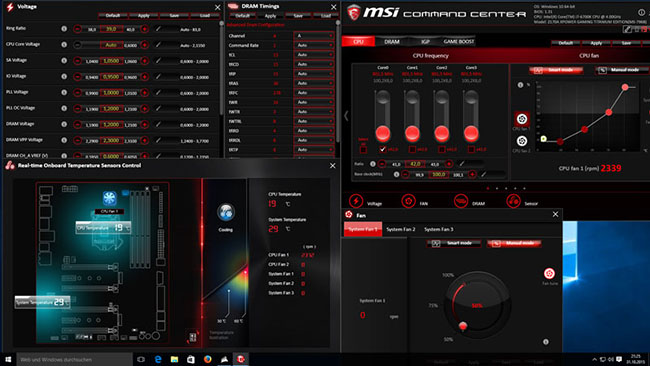
Task: Open the DRAM settings icon
Action: click(461, 201)
